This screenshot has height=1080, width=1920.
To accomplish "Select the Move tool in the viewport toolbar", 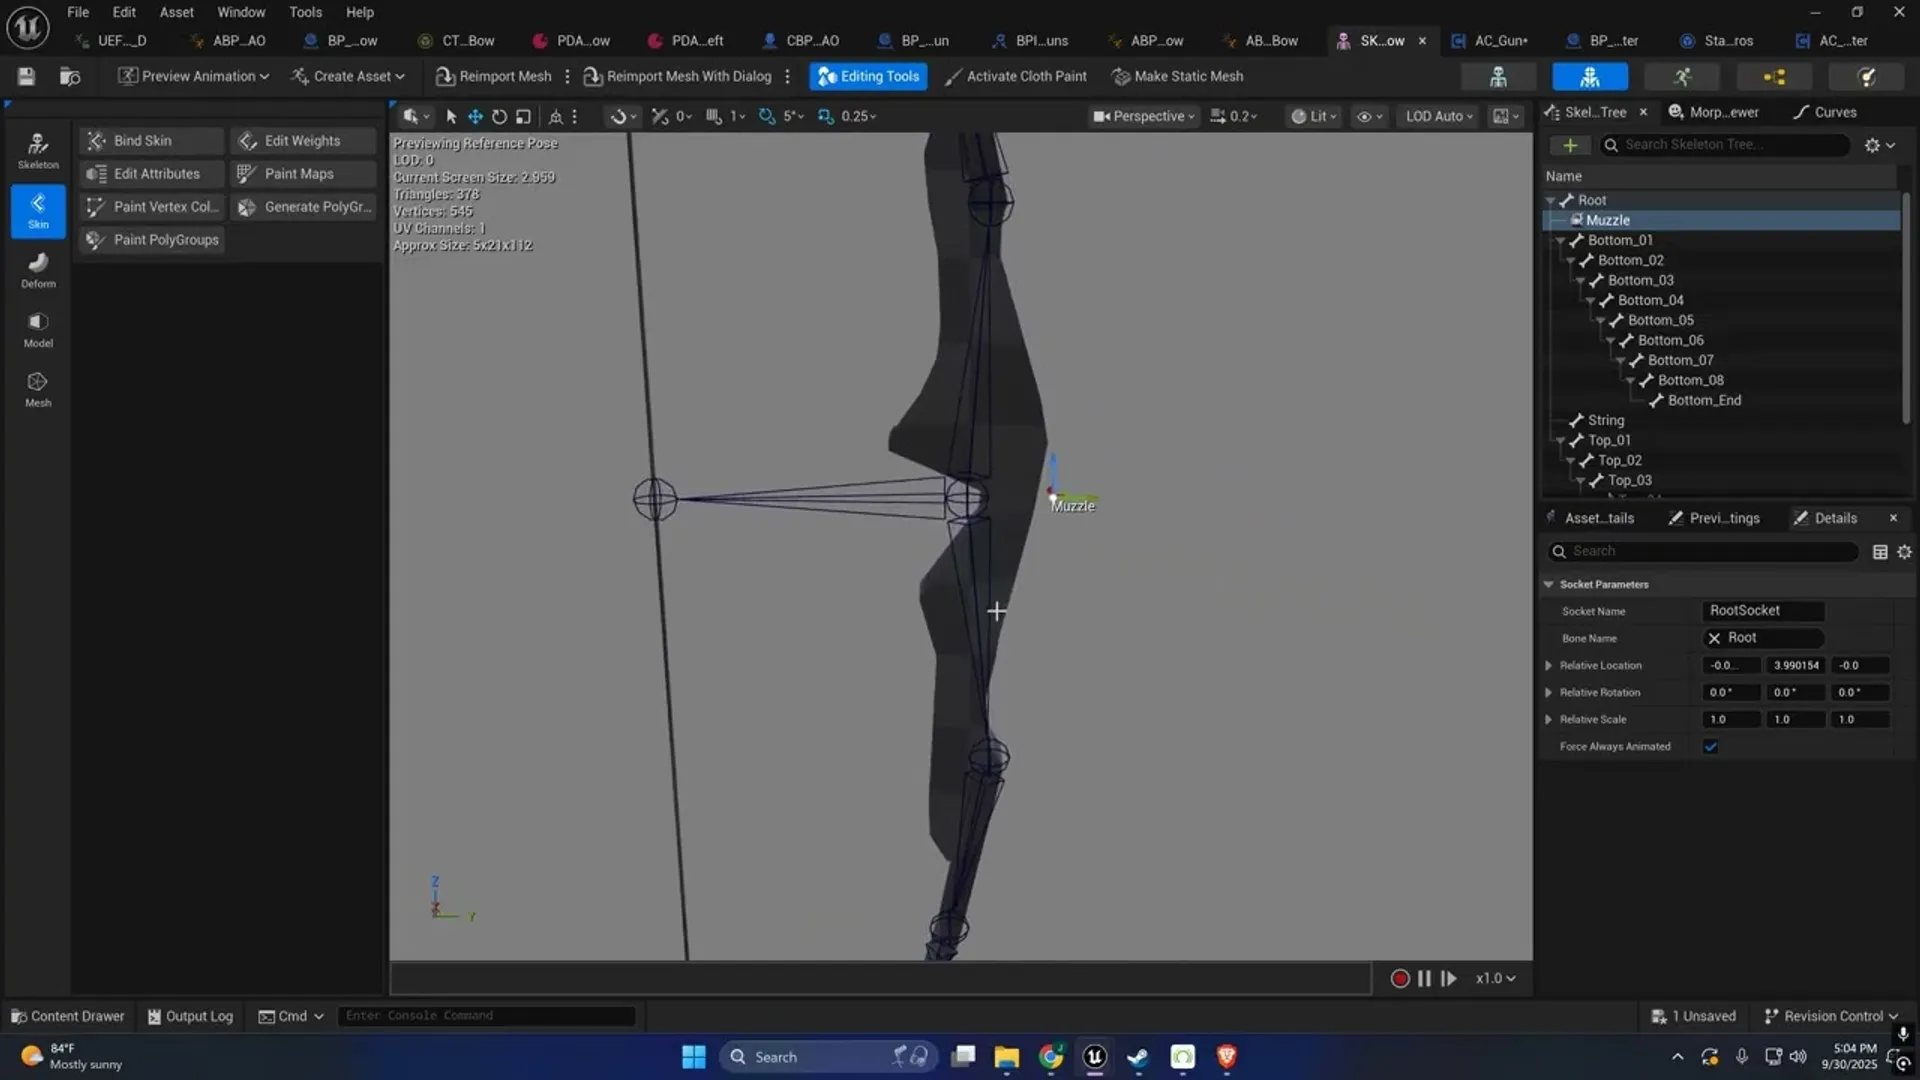I will point(475,115).
